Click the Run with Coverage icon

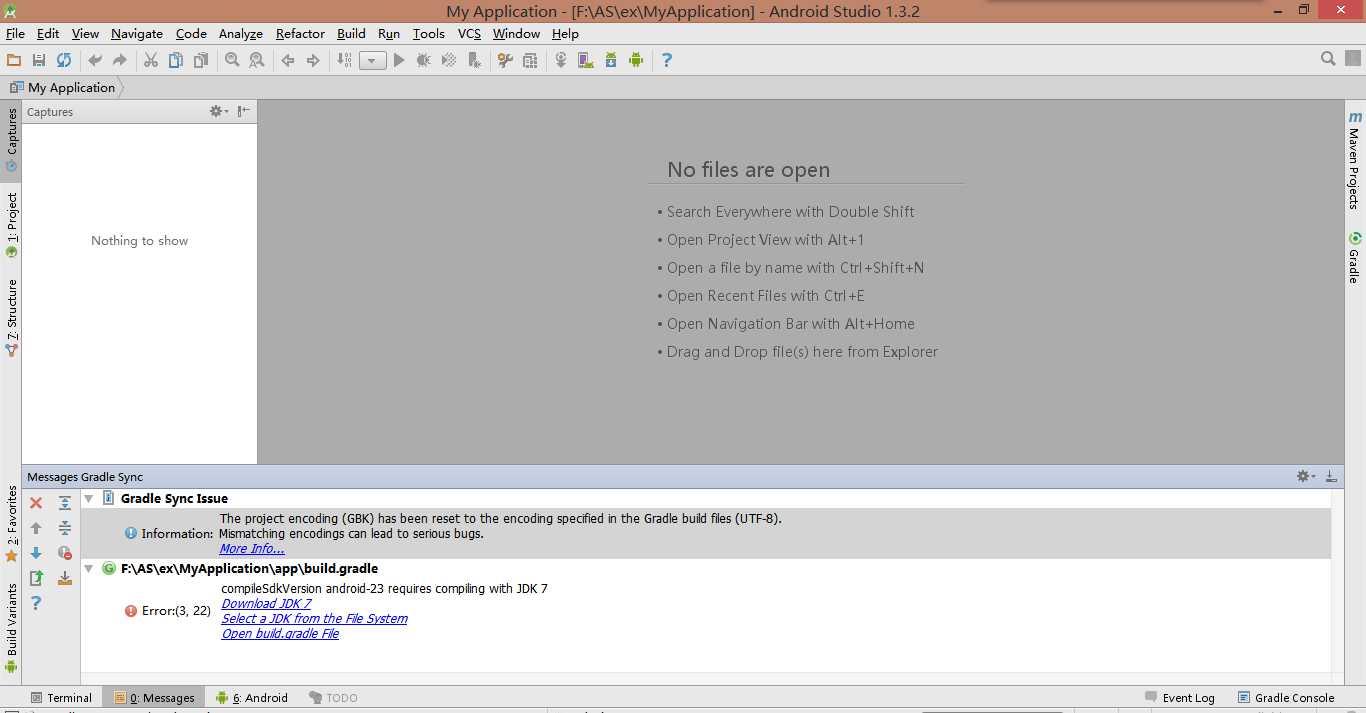pos(449,60)
